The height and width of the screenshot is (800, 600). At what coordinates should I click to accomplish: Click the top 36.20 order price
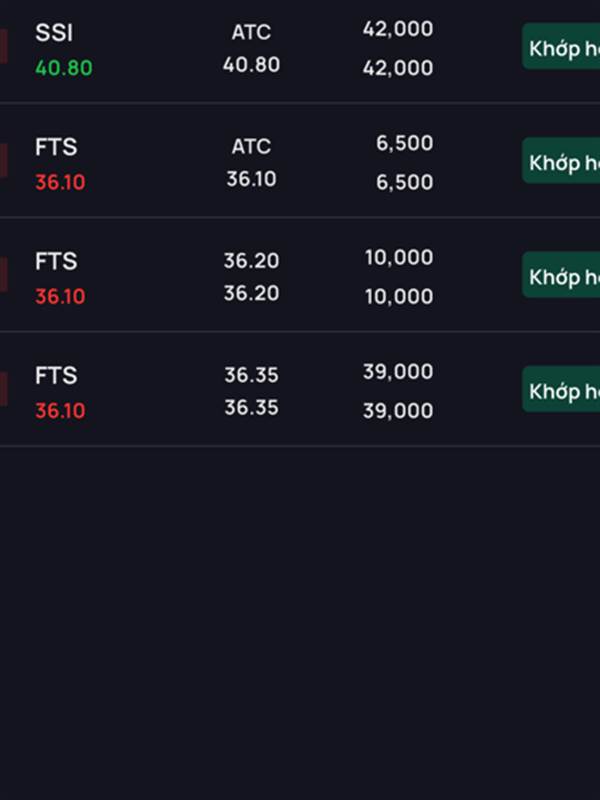(251, 261)
